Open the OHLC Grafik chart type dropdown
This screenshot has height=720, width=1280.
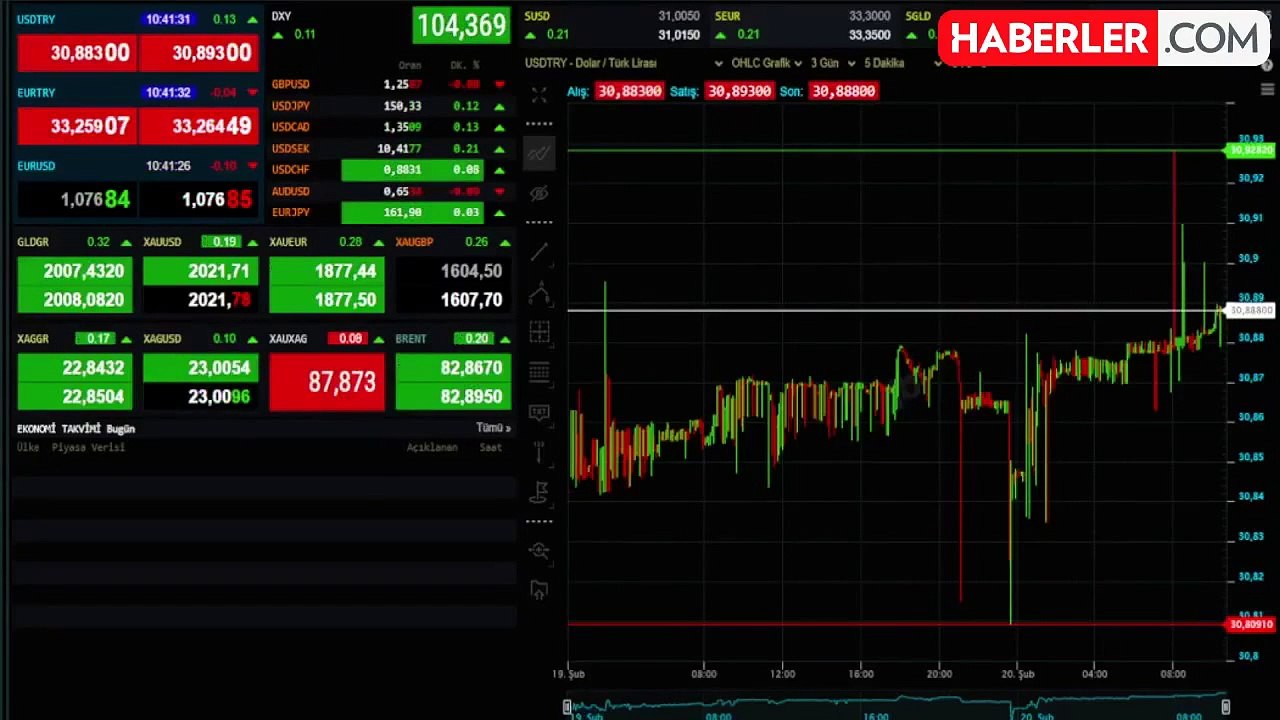pyautogui.click(x=766, y=63)
